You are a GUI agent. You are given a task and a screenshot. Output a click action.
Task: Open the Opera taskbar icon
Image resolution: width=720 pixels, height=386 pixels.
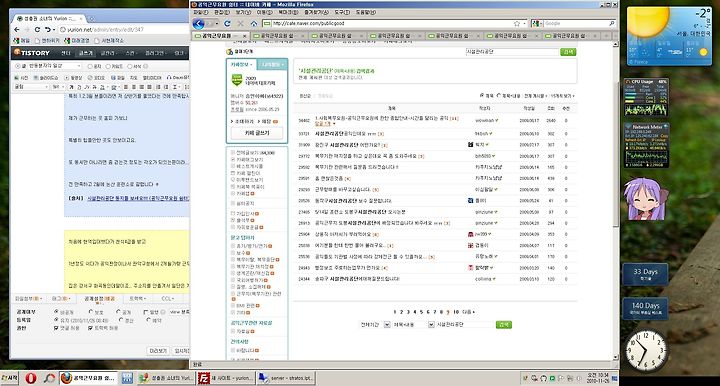click(x=31, y=378)
